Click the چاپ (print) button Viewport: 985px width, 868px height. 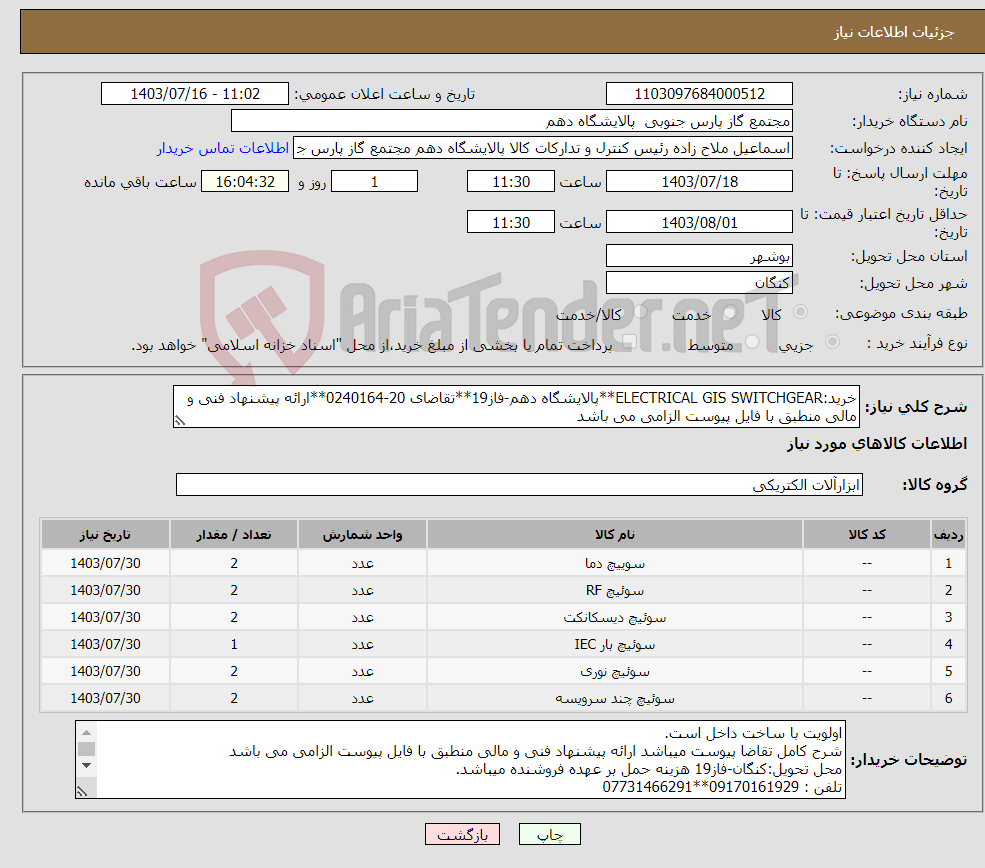click(549, 834)
